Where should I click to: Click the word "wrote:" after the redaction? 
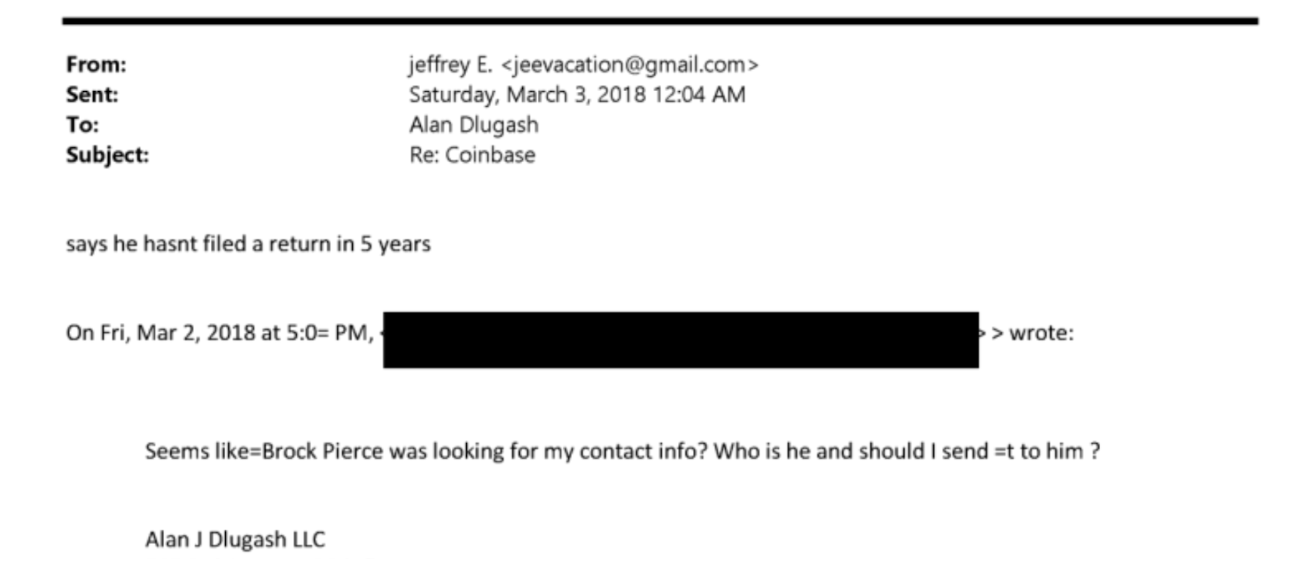[1041, 334]
